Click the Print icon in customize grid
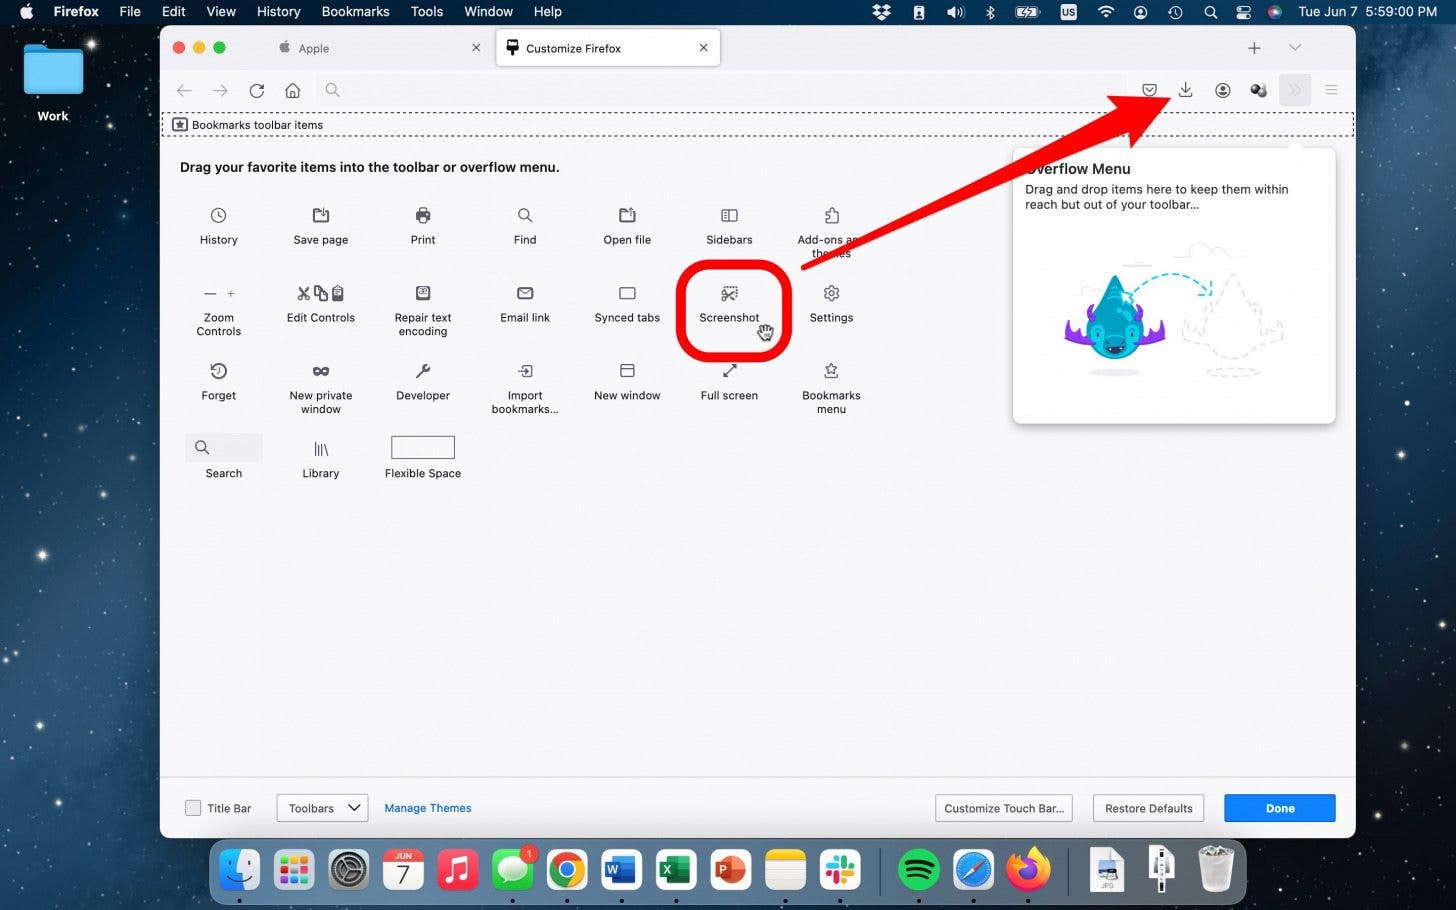Image resolution: width=1456 pixels, height=910 pixels. pyautogui.click(x=423, y=215)
